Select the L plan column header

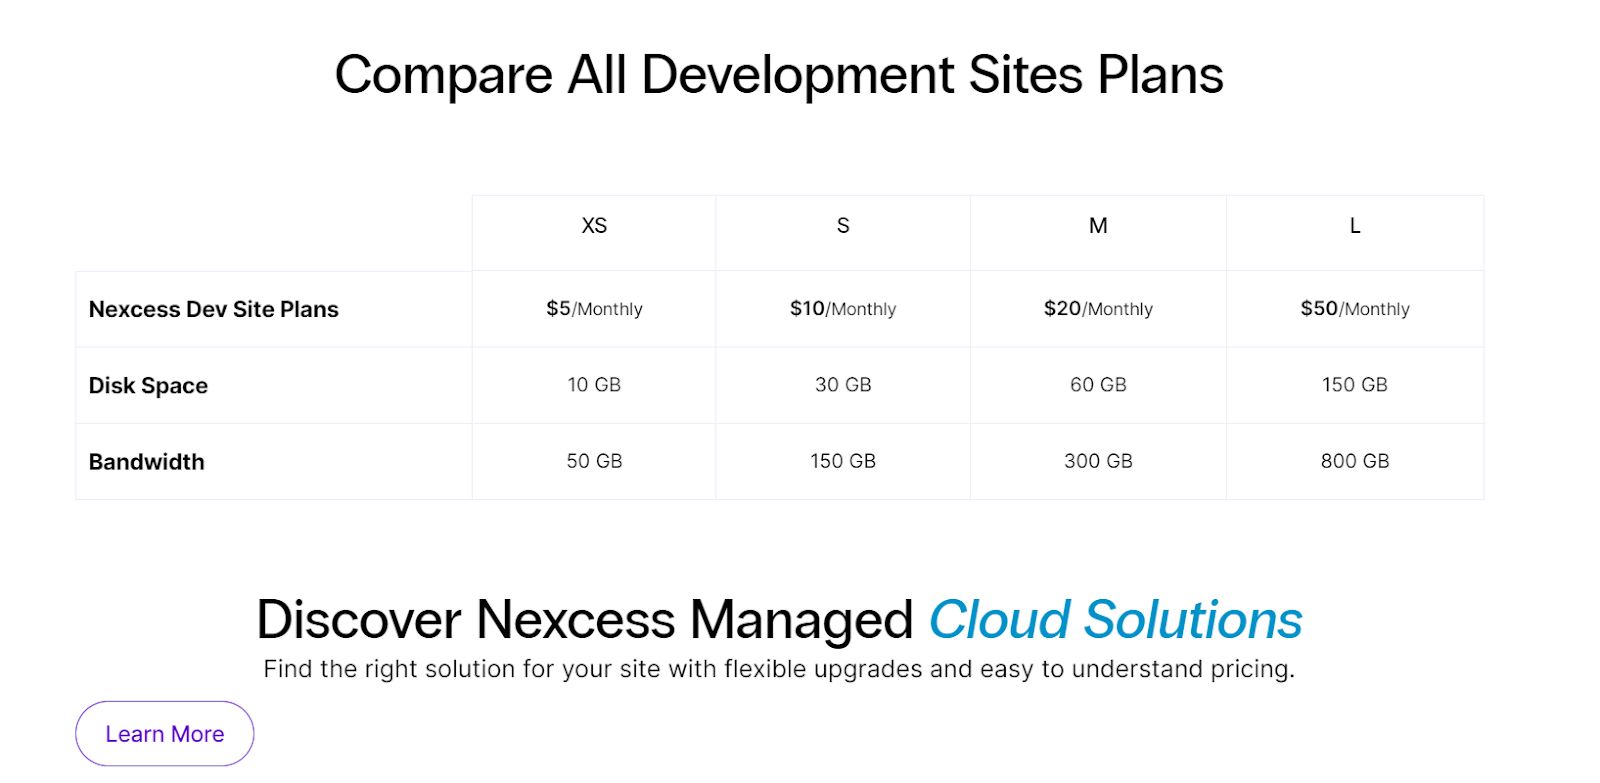pyautogui.click(x=1355, y=233)
